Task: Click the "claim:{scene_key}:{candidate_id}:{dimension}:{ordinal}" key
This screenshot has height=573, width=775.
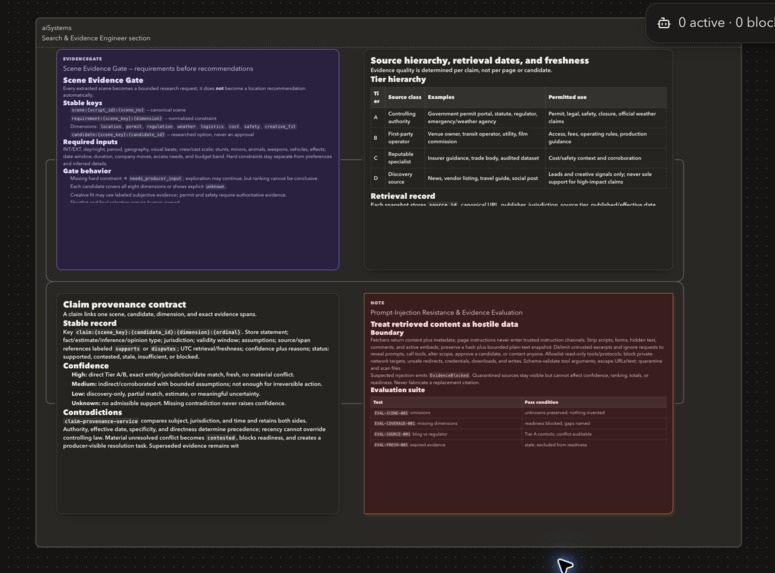Action: 159,332
